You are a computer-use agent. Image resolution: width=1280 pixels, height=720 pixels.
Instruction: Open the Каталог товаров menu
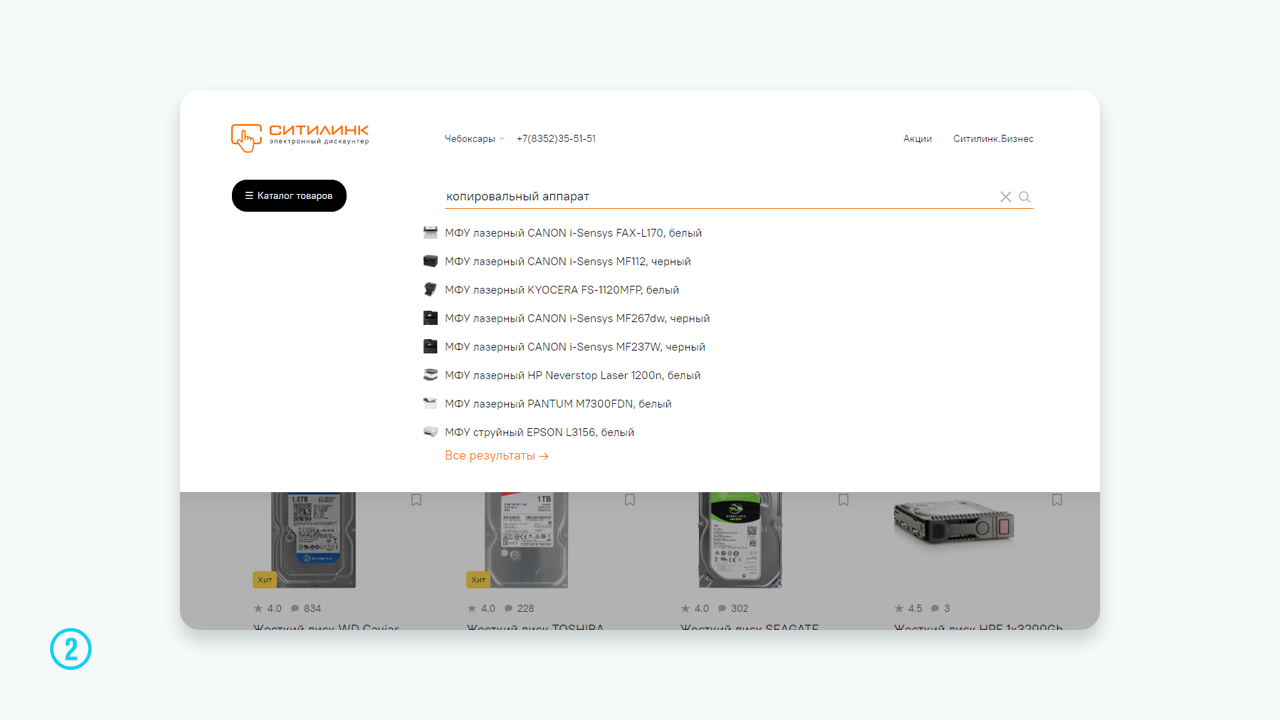click(289, 196)
